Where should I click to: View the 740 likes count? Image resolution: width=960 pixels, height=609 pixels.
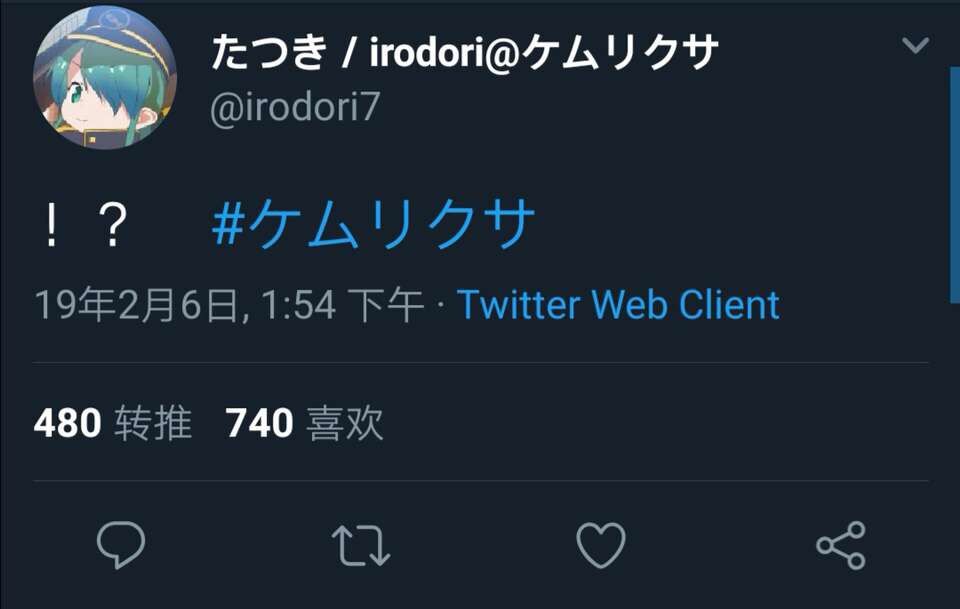(x=260, y=423)
